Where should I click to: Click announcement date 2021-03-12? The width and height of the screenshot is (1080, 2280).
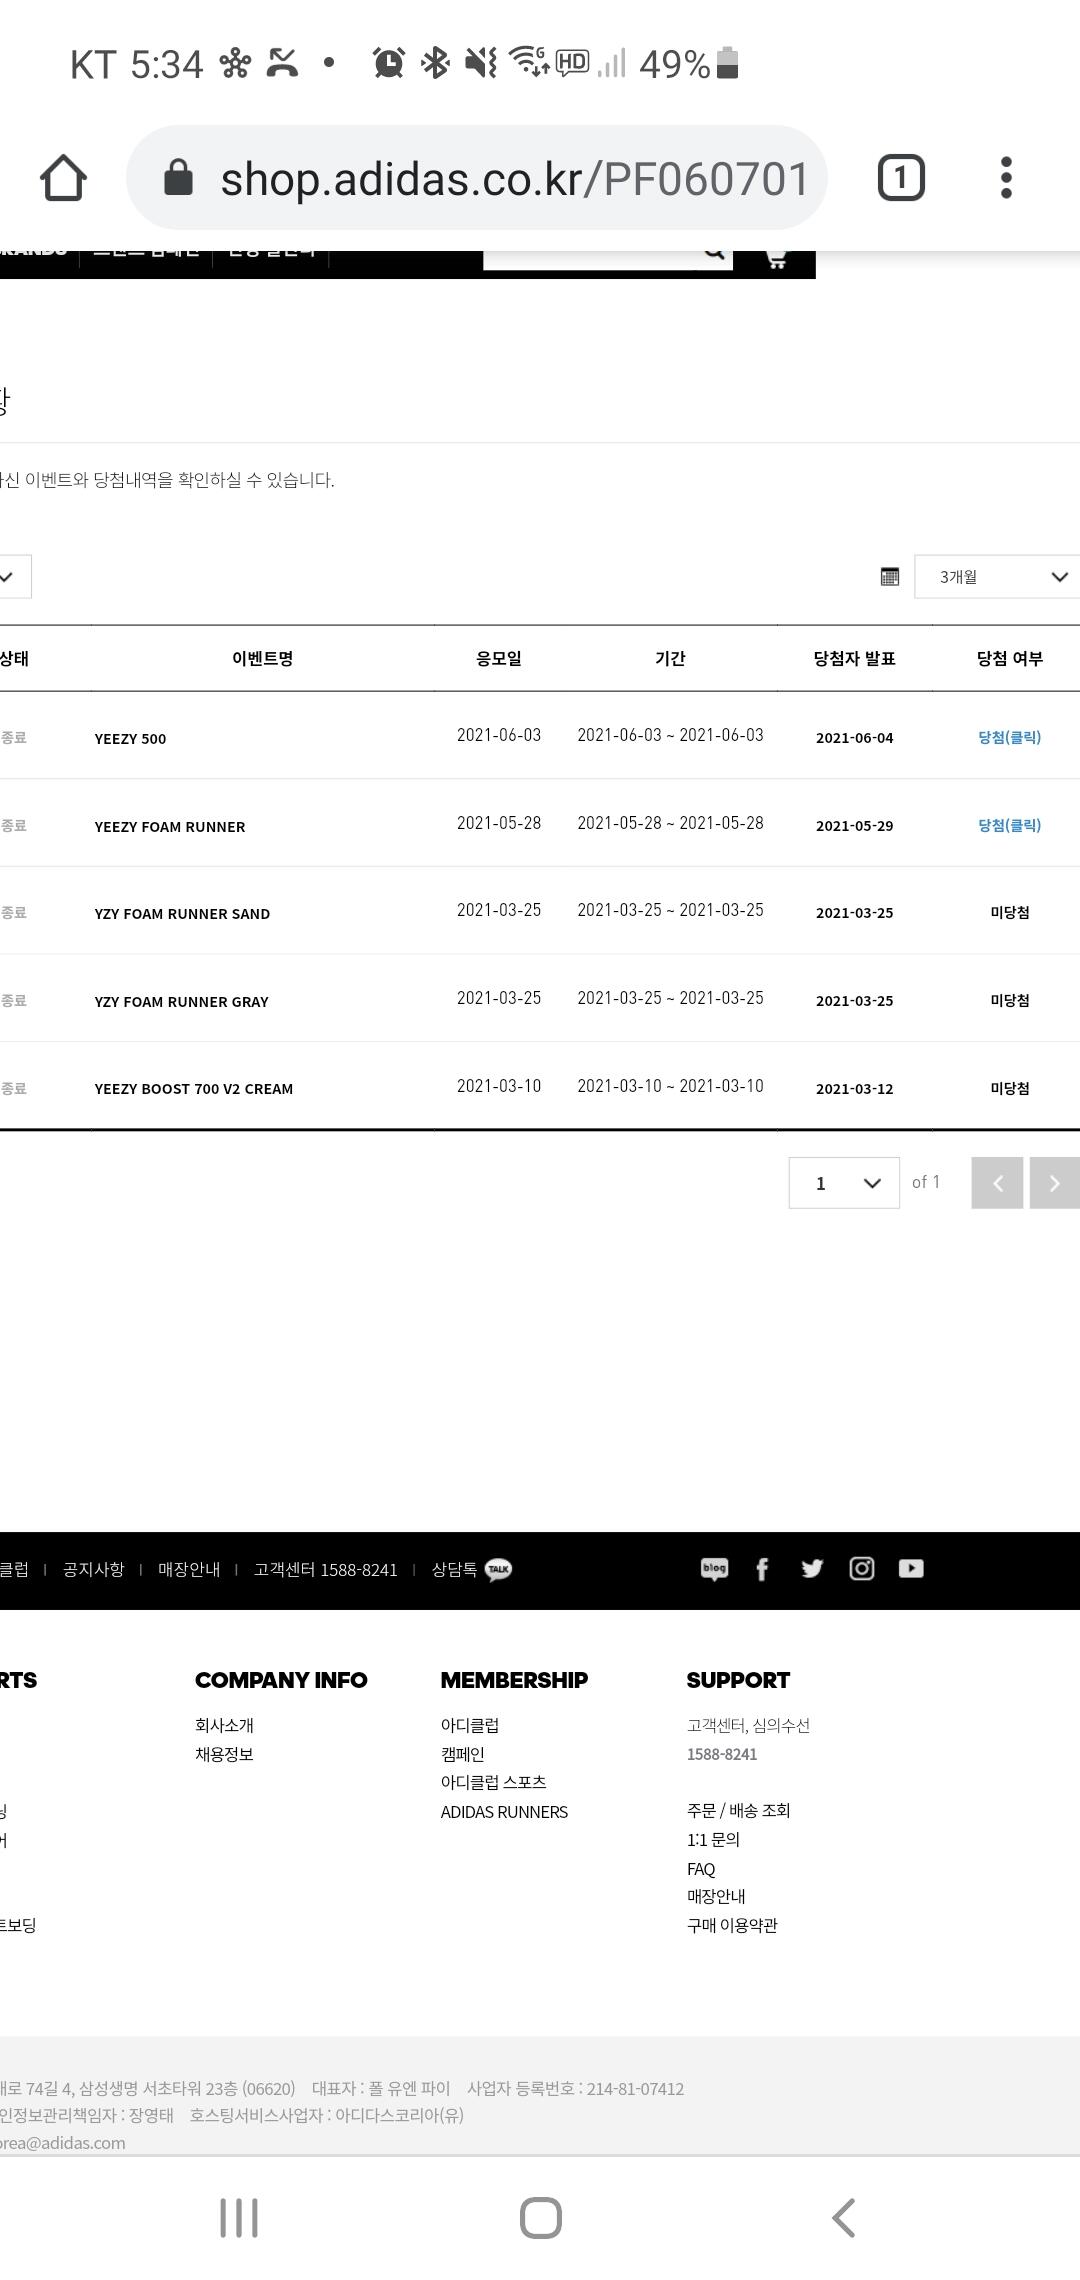click(854, 1089)
